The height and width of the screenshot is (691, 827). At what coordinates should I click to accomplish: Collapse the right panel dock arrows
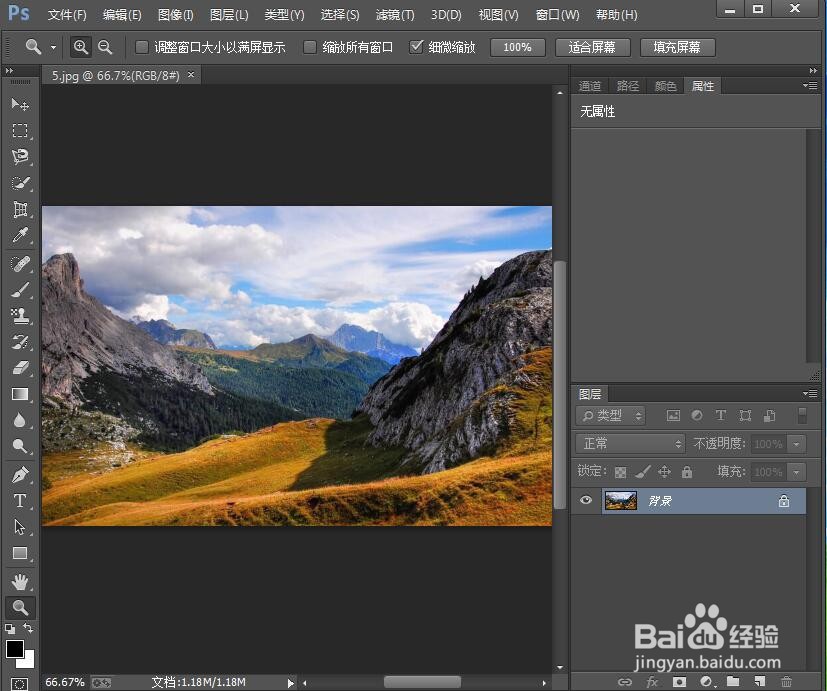(813, 71)
